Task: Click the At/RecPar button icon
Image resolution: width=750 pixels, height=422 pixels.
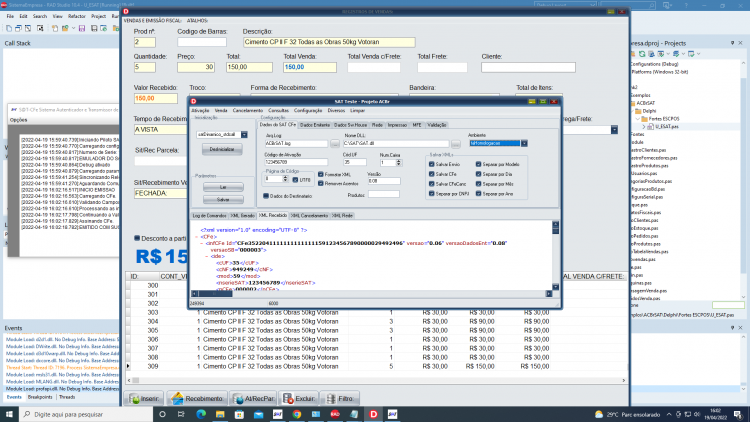Action: click(238, 399)
